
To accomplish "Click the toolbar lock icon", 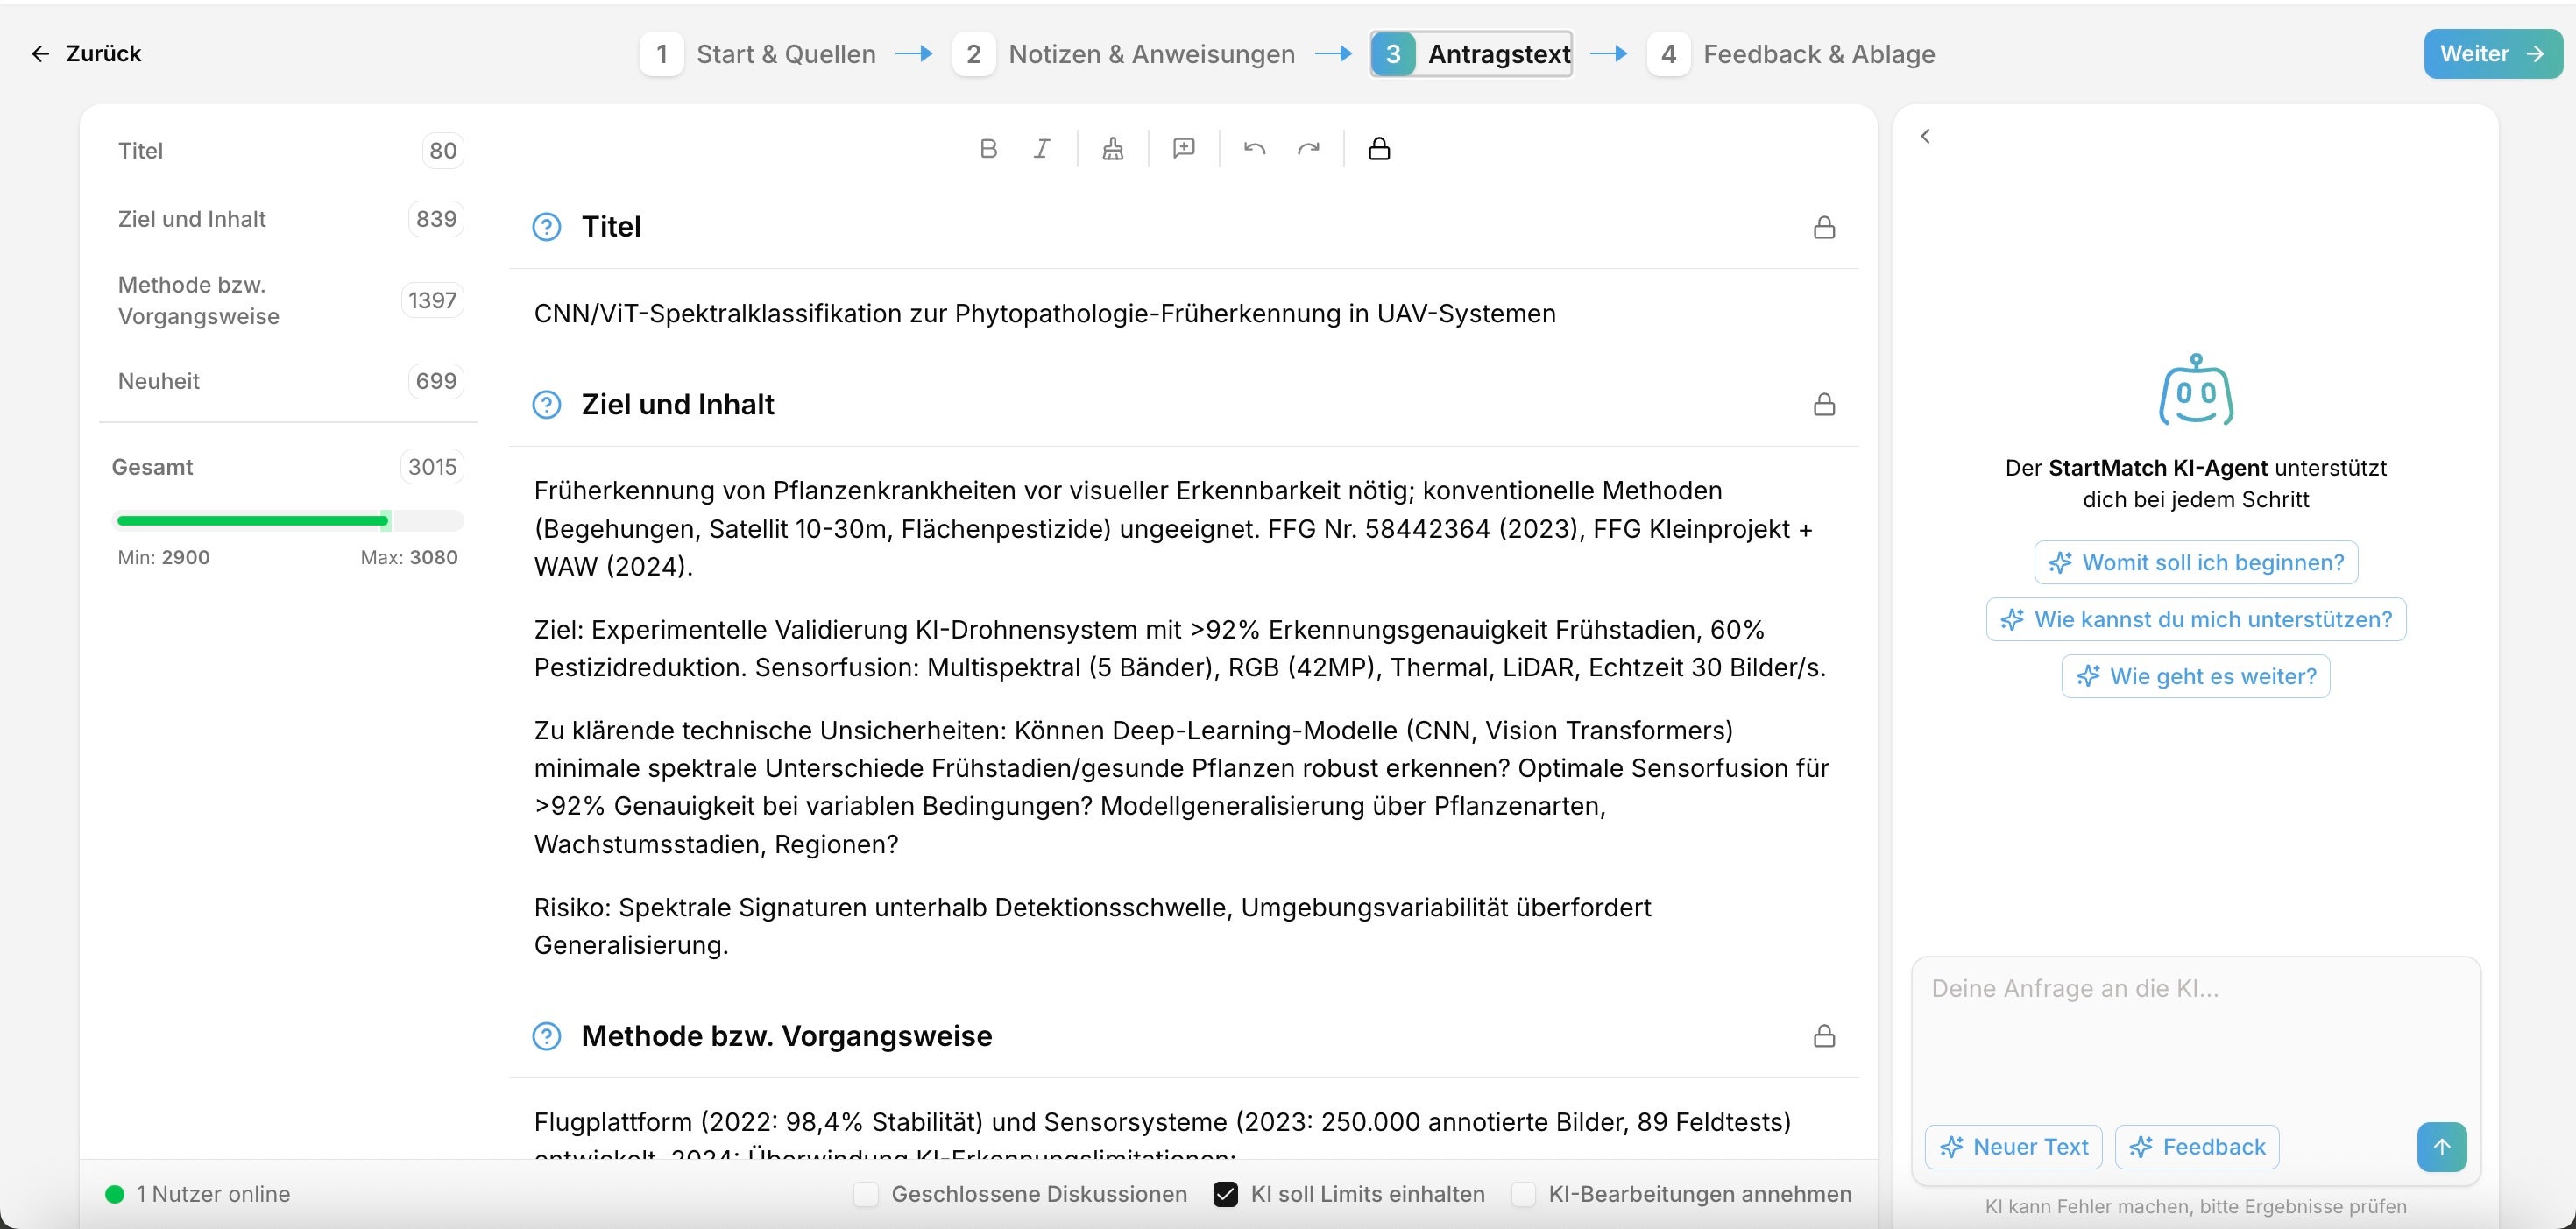I will 1379,149.
